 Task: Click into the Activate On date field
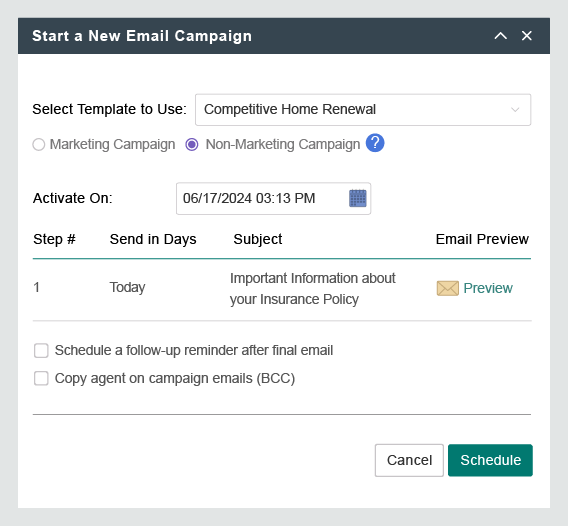[x=273, y=199]
